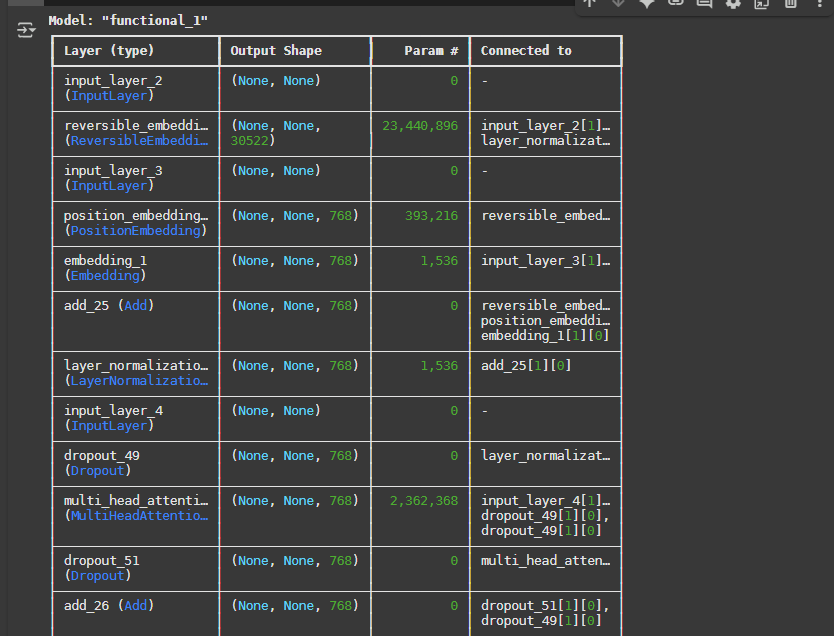Click output shape (None, None) of input_layer_2
This screenshot has width=834, height=636.
click(x=276, y=81)
